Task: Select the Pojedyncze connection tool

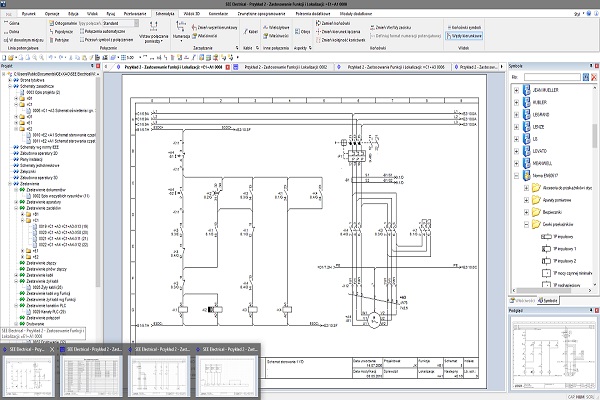Action: coord(61,32)
